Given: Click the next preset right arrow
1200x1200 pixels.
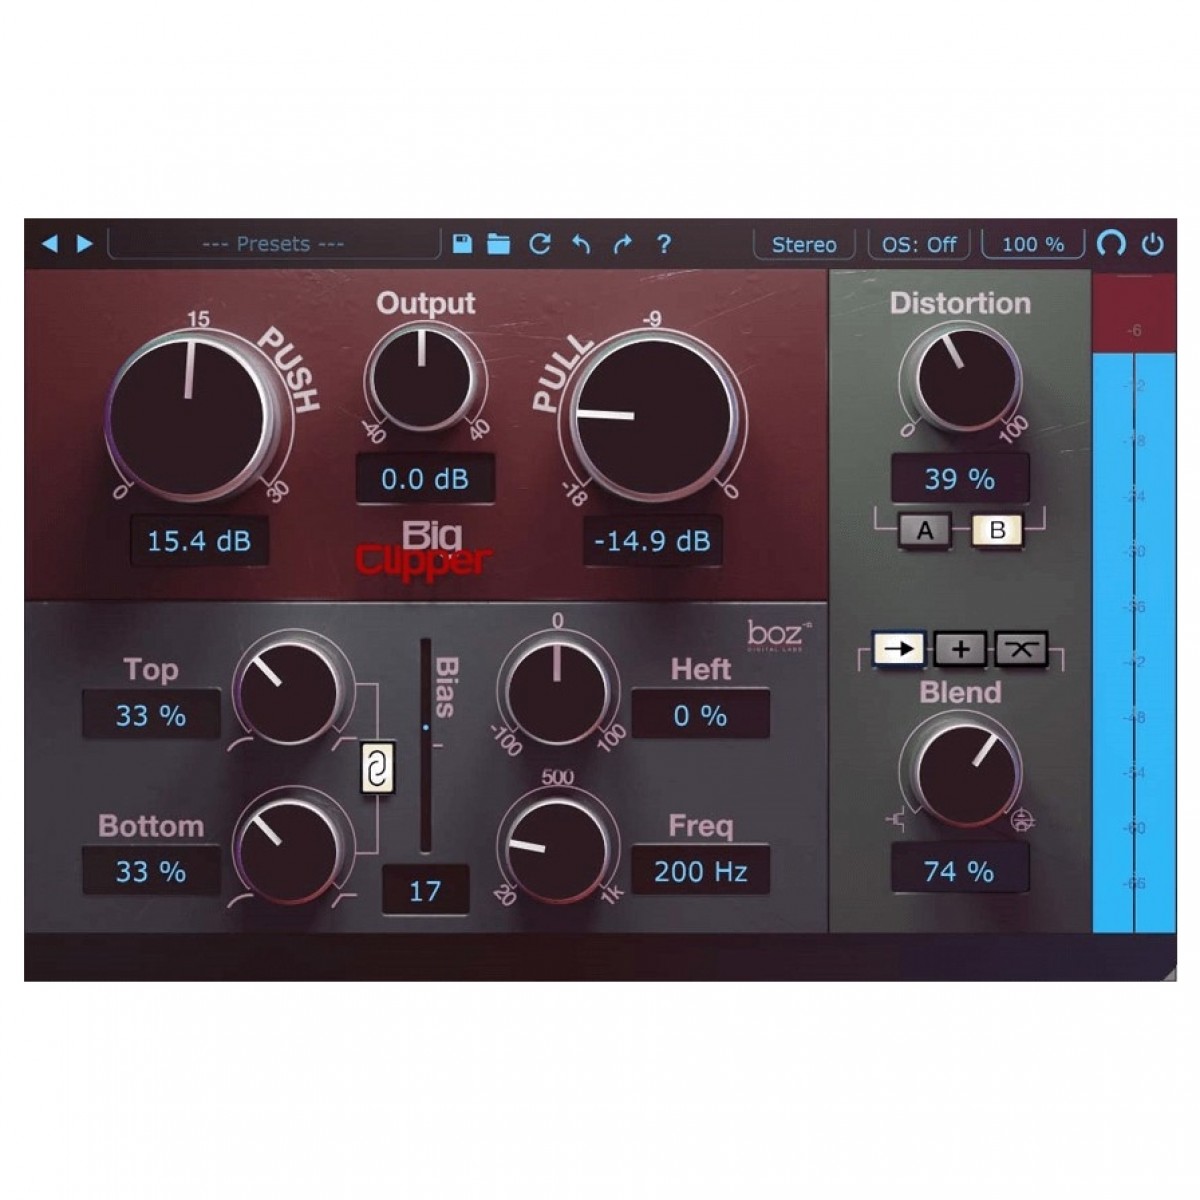Looking at the screenshot, I should click(85, 244).
